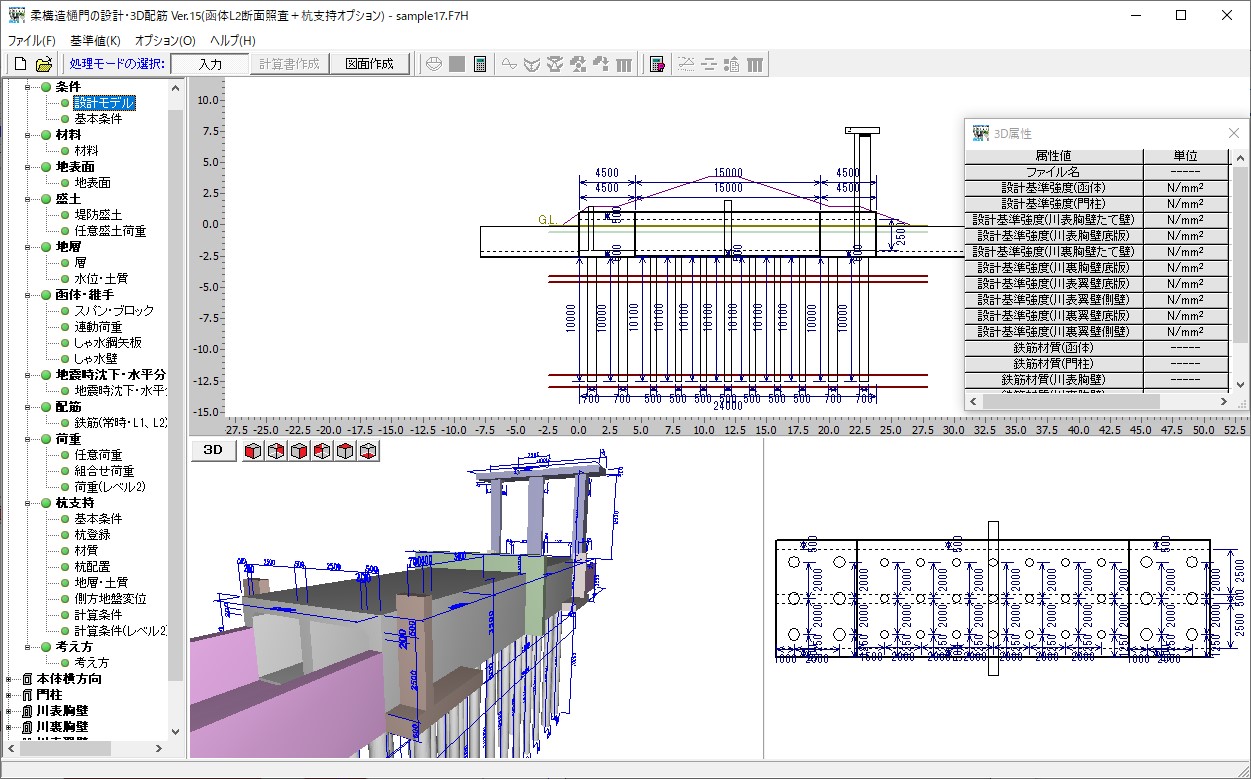Select 堤防盛土 in the tree

pos(98,215)
